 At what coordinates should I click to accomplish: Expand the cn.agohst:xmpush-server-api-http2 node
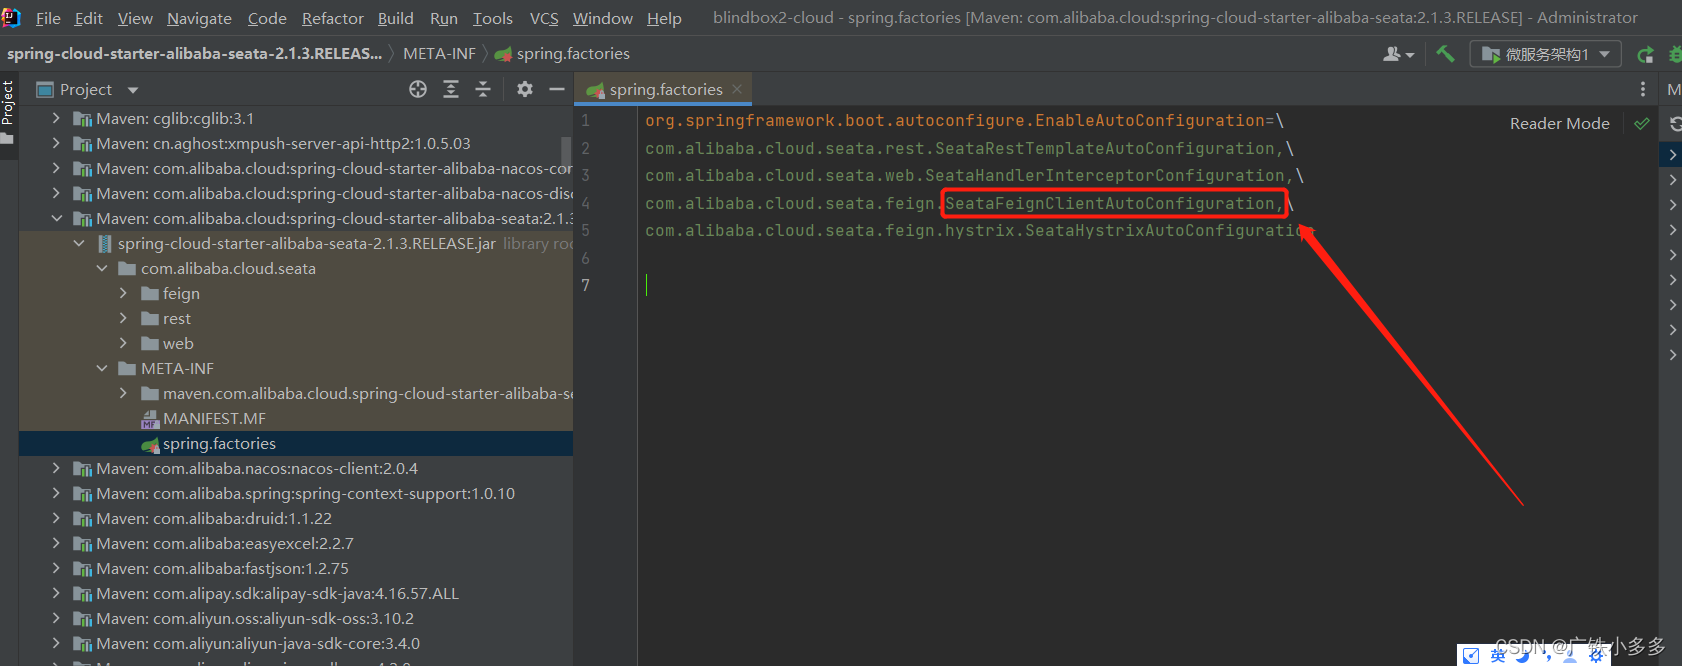click(x=57, y=144)
